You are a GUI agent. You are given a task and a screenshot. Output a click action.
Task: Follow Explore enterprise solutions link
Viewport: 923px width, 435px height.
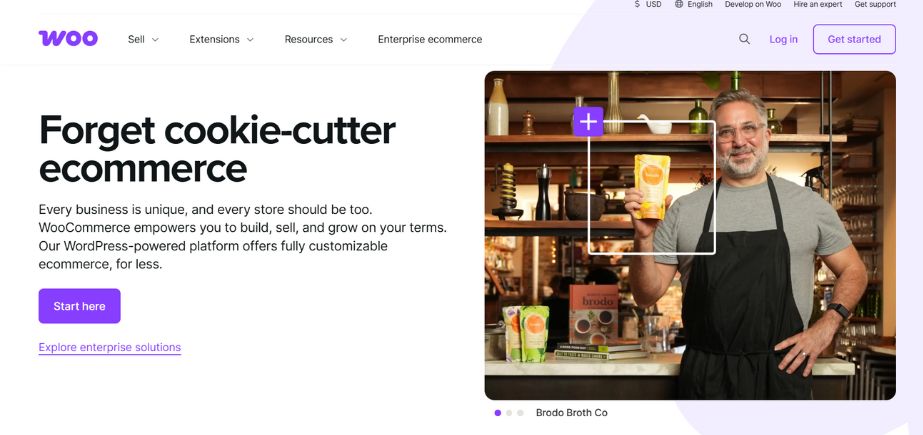(x=109, y=347)
